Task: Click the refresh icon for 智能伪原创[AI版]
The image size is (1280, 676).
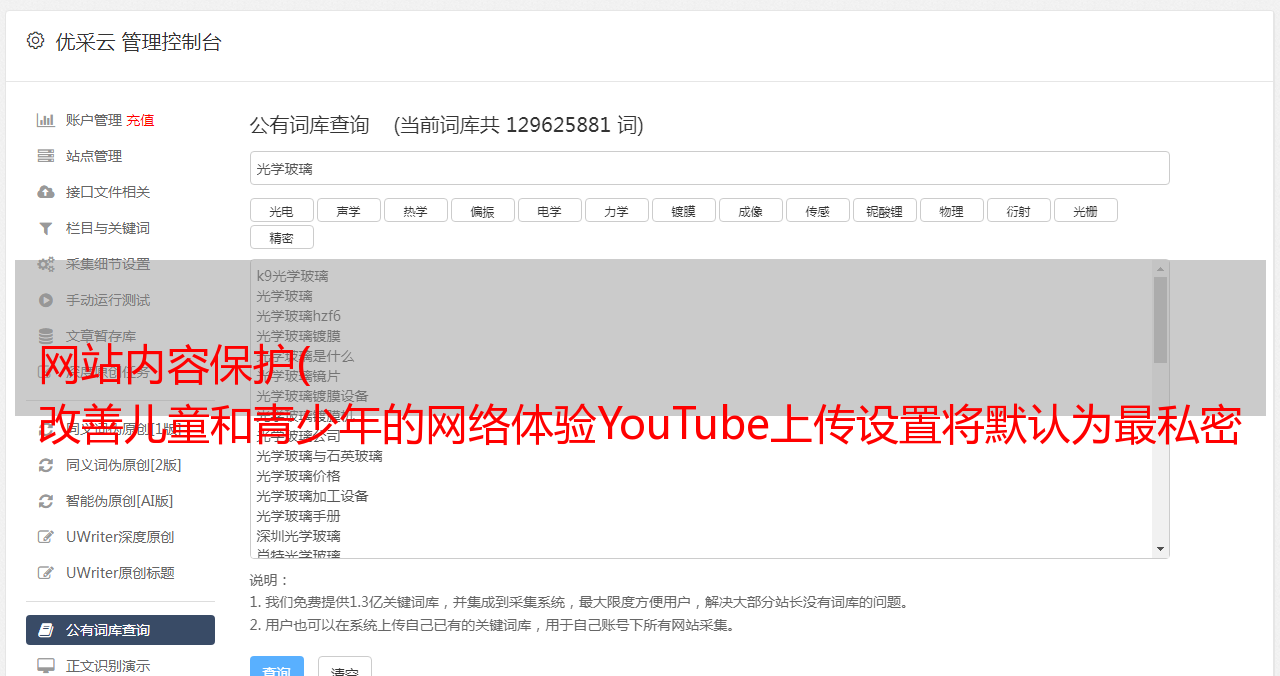Action: coord(46,501)
